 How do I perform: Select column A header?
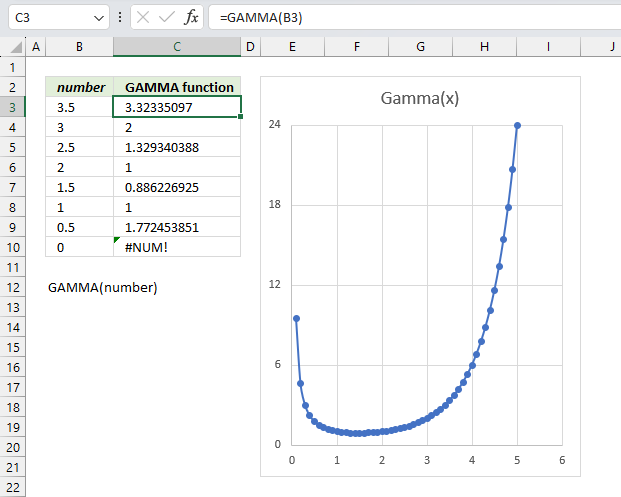click(x=36, y=47)
